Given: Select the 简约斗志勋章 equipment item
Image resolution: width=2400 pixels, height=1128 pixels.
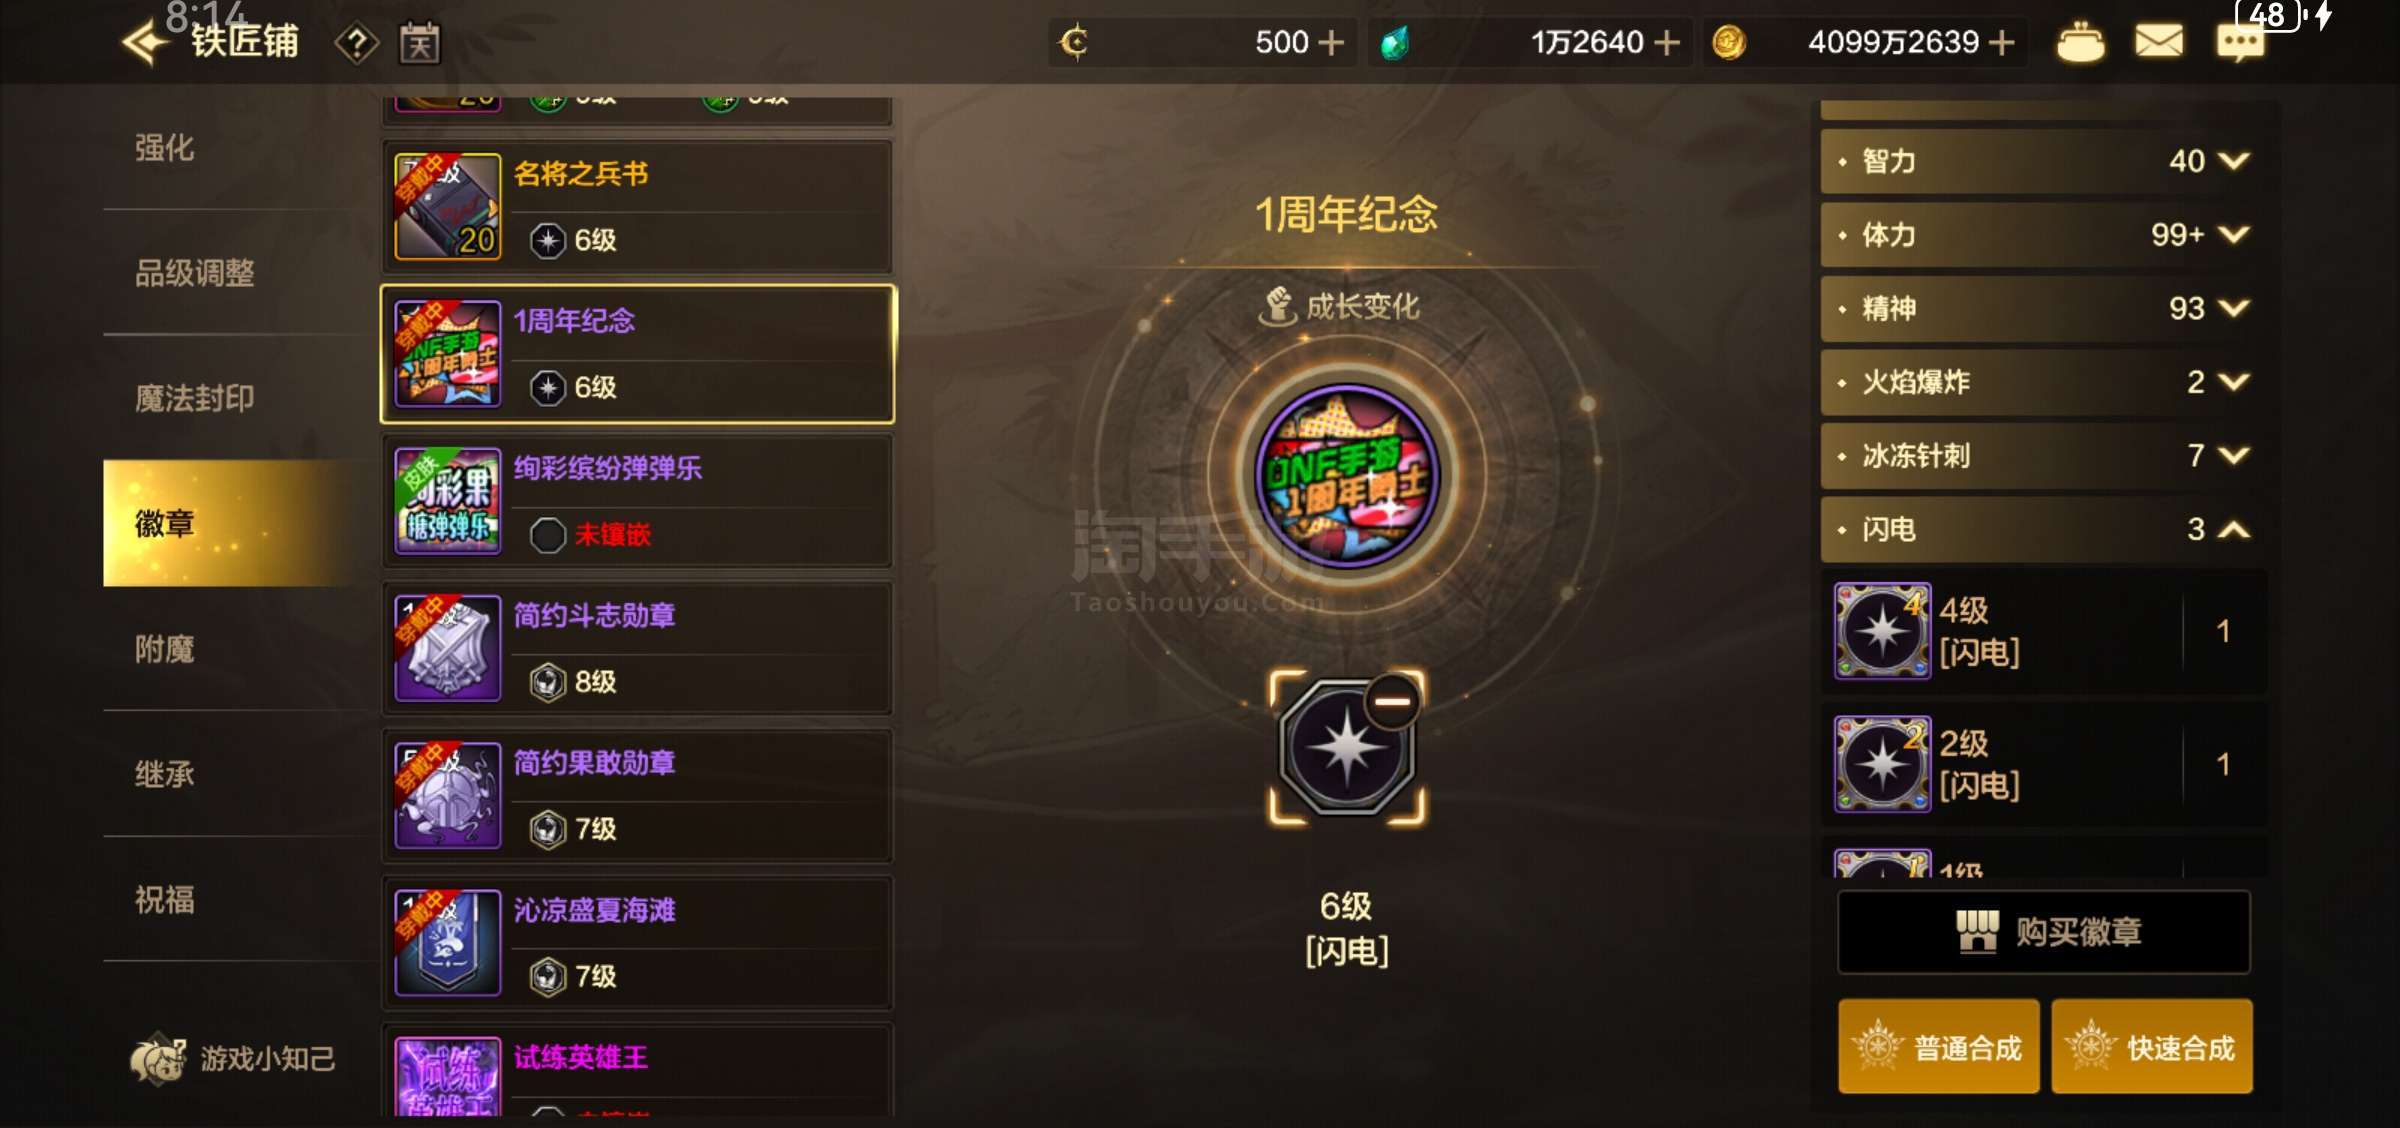Looking at the screenshot, I should pyautogui.click(x=638, y=648).
